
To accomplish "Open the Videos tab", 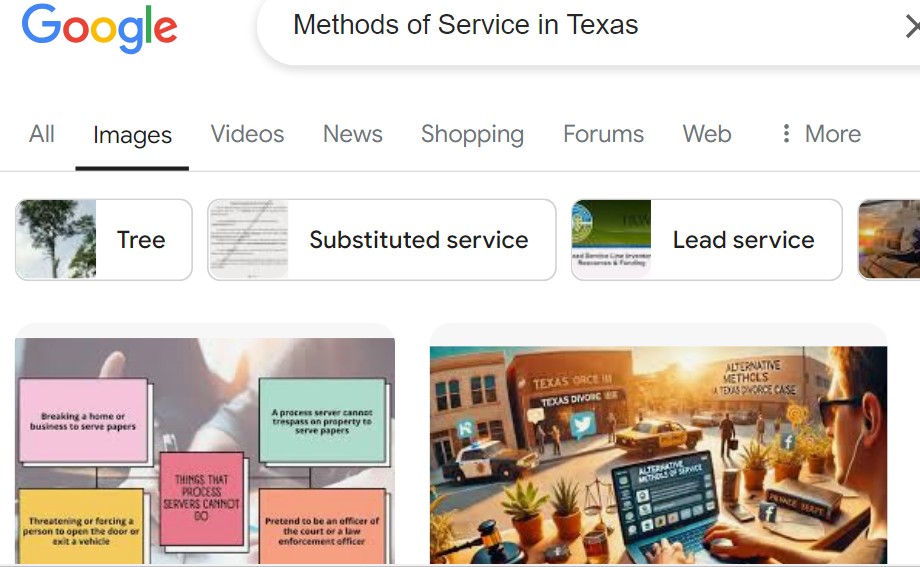I will (x=247, y=134).
